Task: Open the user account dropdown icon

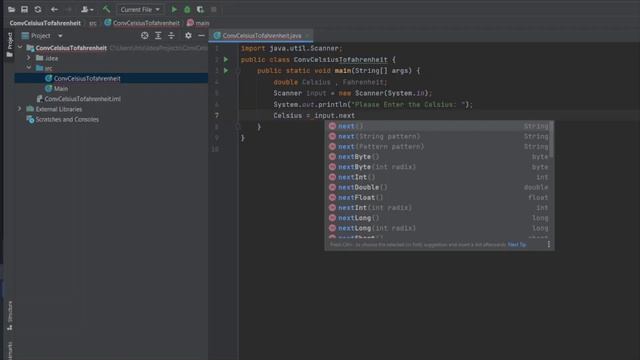Action: [87, 9]
